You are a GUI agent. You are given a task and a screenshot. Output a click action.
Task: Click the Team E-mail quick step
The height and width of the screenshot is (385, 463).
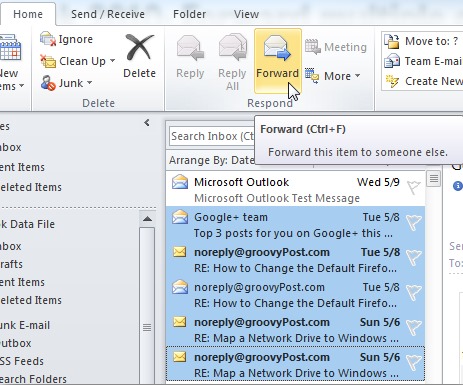click(423, 61)
